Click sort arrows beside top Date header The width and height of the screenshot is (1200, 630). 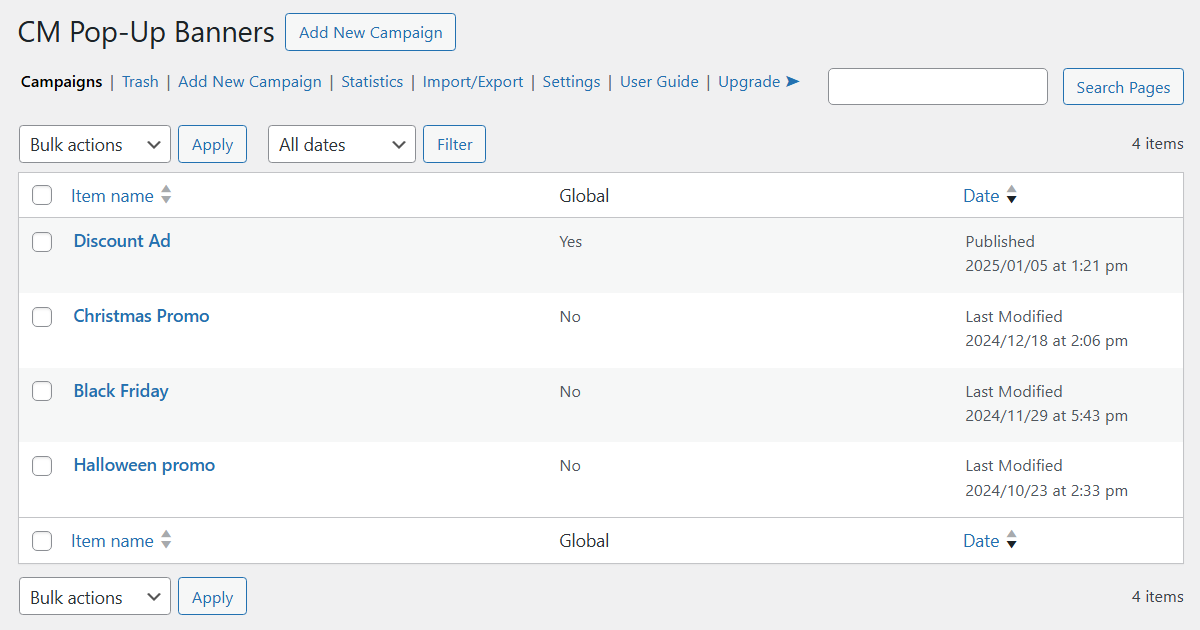(x=1011, y=195)
